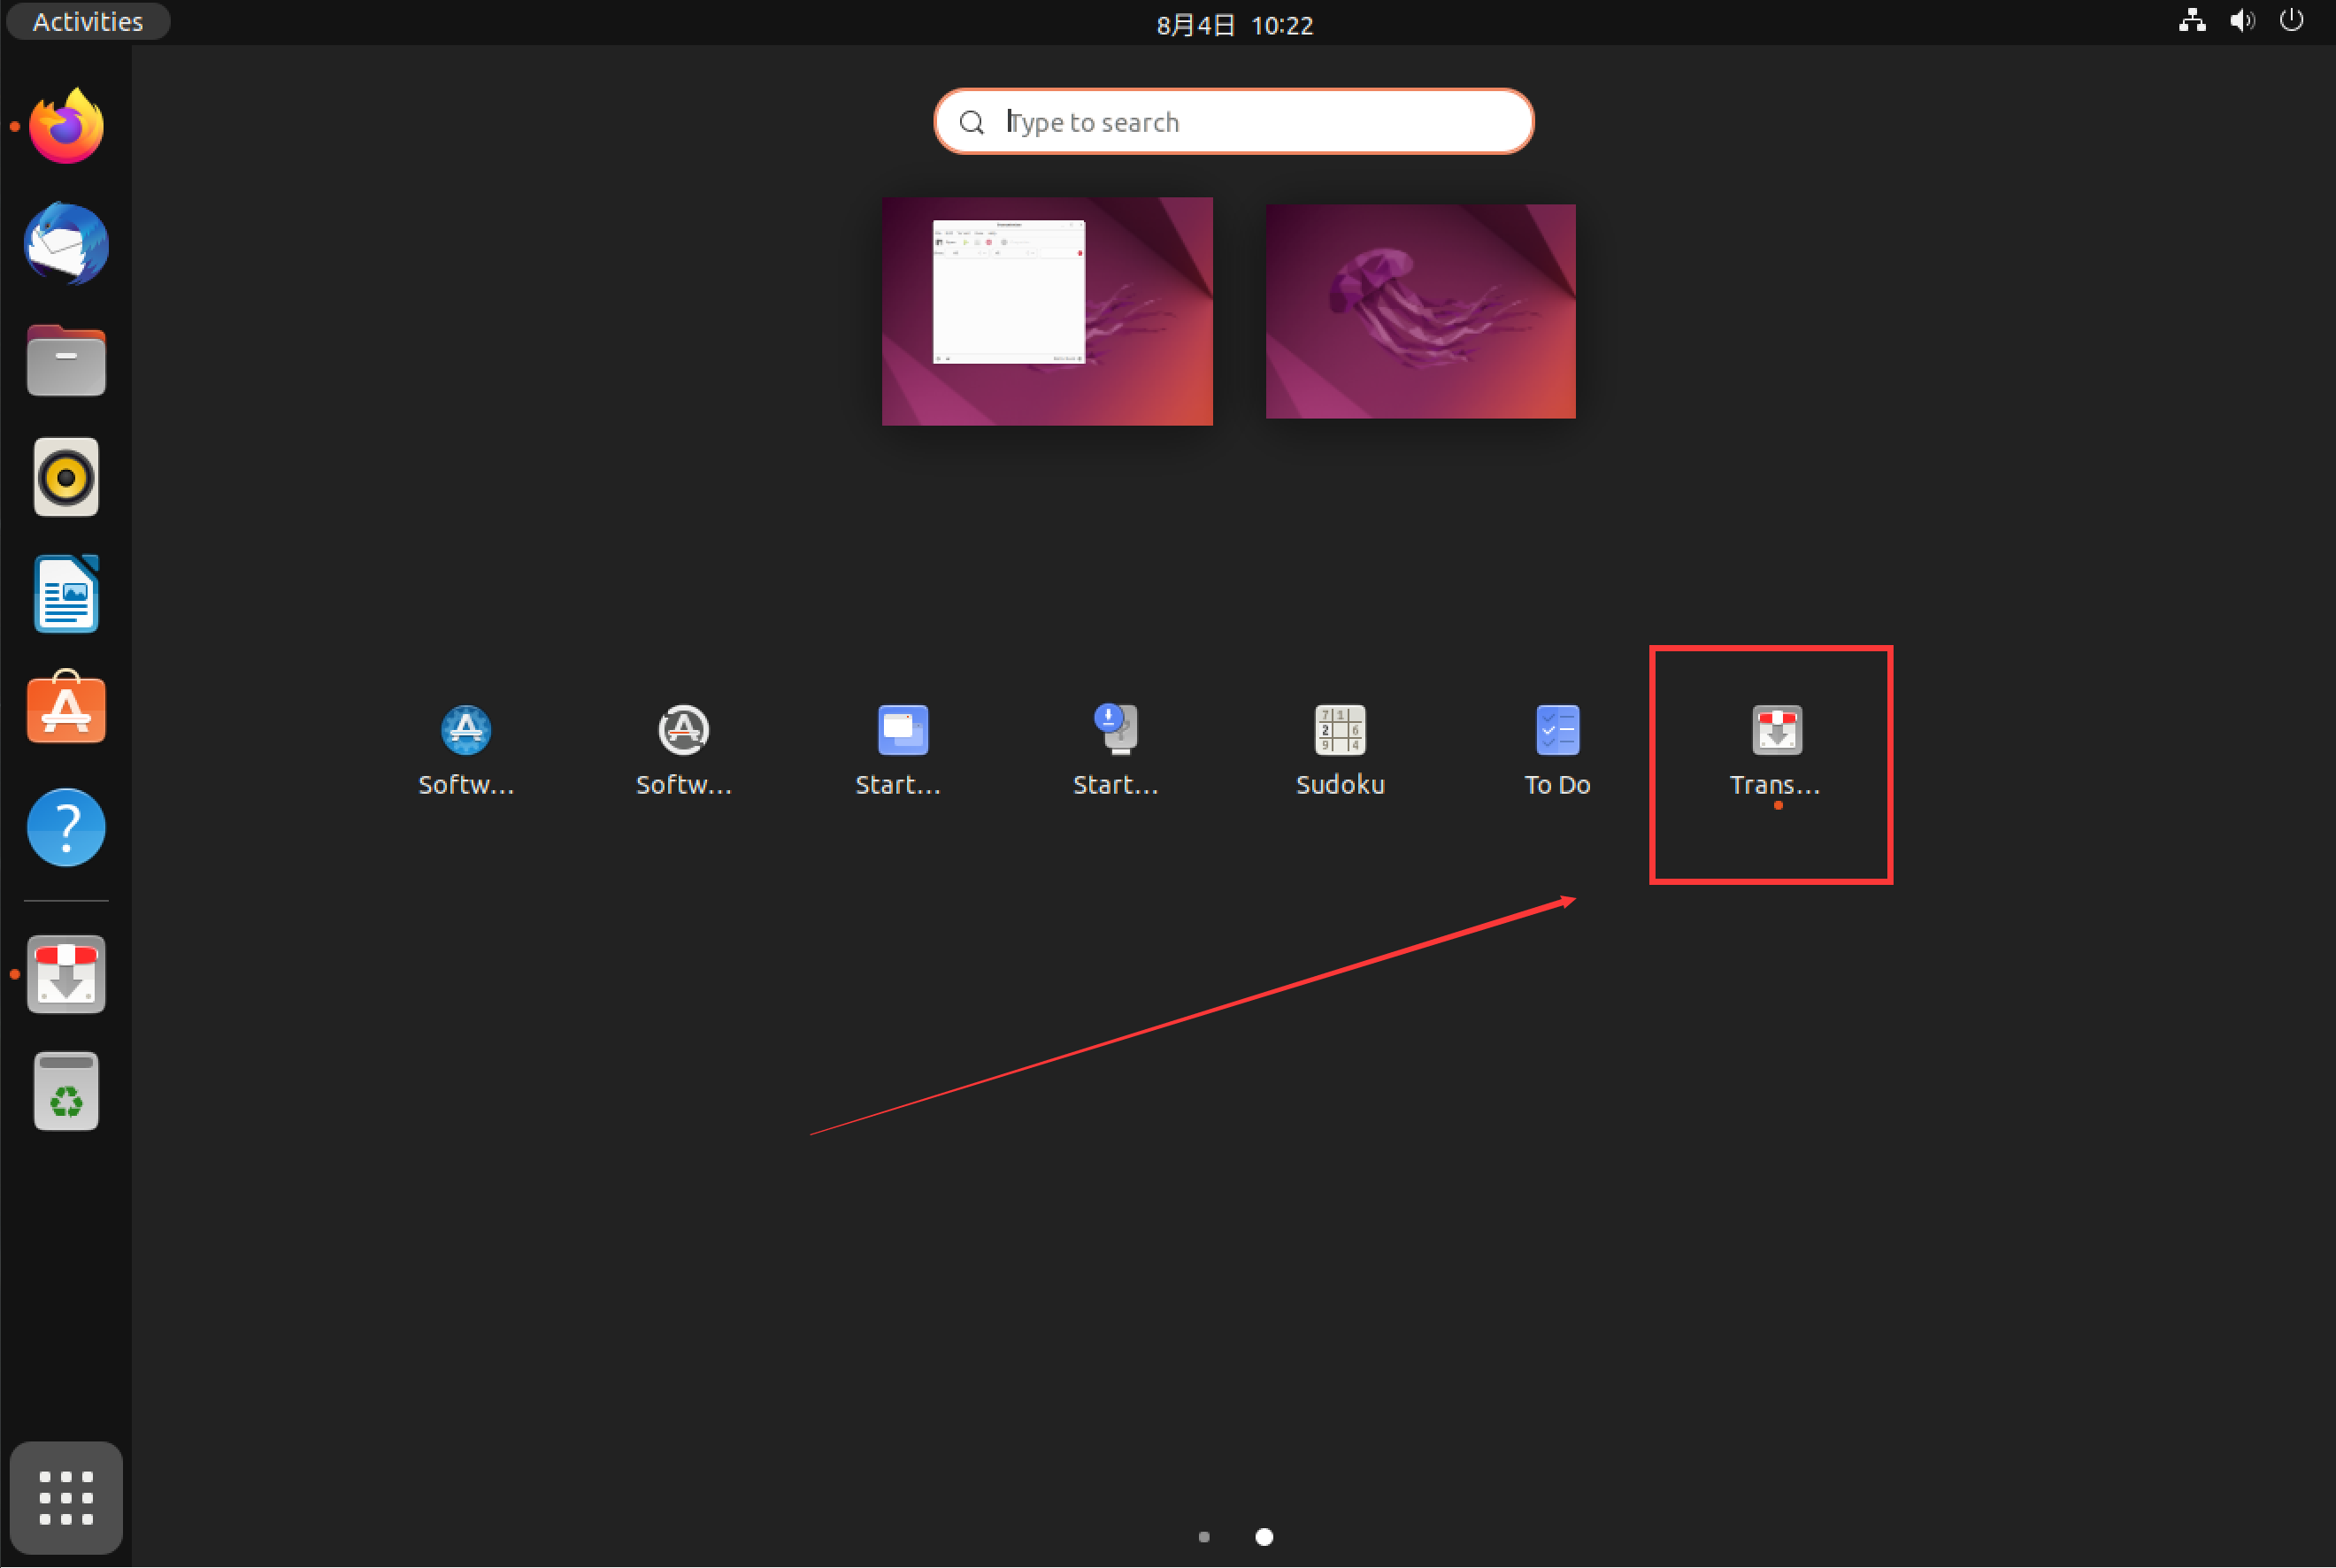Launch Sudoku from app grid
Viewport: 2336px width, 1568px height.
[x=1339, y=731]
